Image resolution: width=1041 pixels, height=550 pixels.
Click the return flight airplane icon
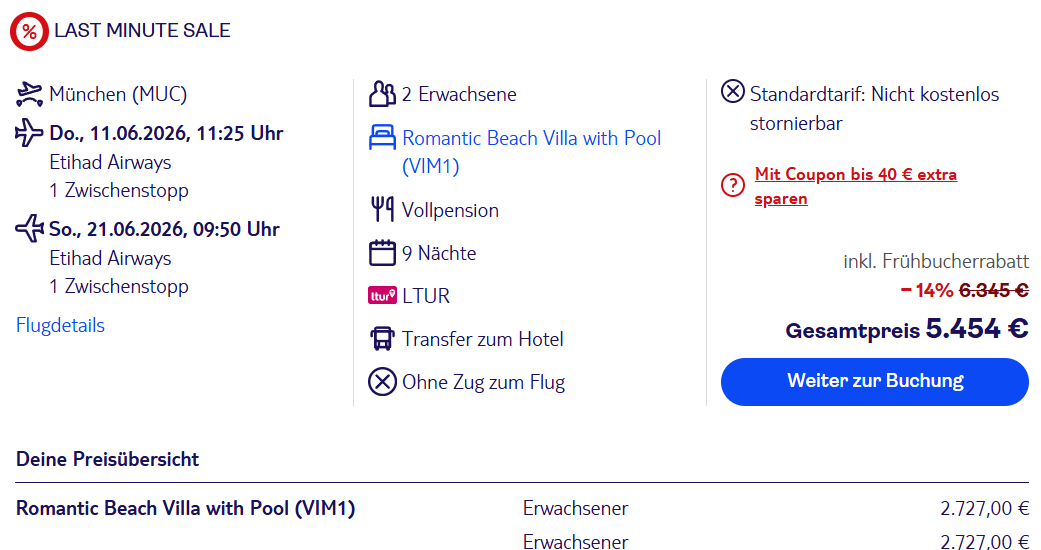[29, 229]
